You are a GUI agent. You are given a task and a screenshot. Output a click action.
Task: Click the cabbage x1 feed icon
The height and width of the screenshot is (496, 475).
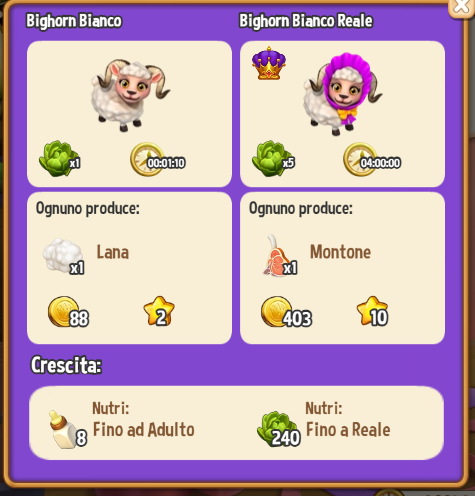[x=59, y=159]
